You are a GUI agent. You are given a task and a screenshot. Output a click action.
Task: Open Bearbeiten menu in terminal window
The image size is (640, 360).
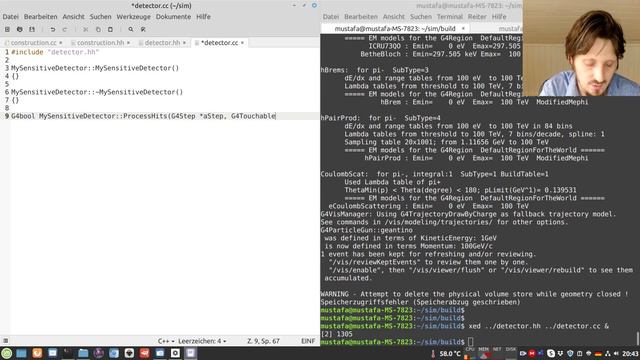tap(361, 17)
